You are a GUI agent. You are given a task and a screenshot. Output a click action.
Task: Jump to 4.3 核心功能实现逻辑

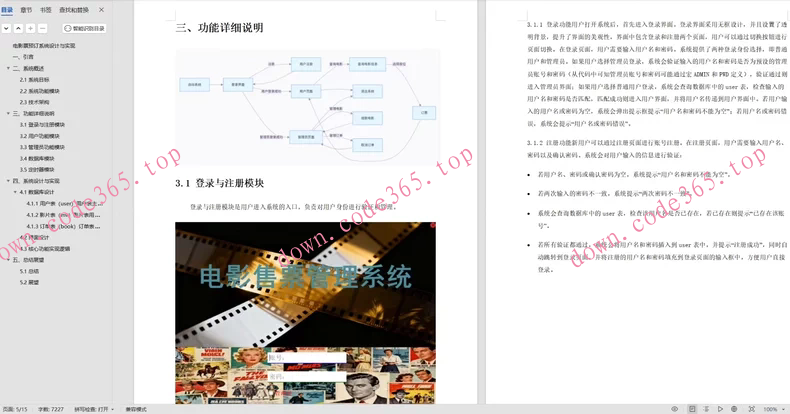45,248
